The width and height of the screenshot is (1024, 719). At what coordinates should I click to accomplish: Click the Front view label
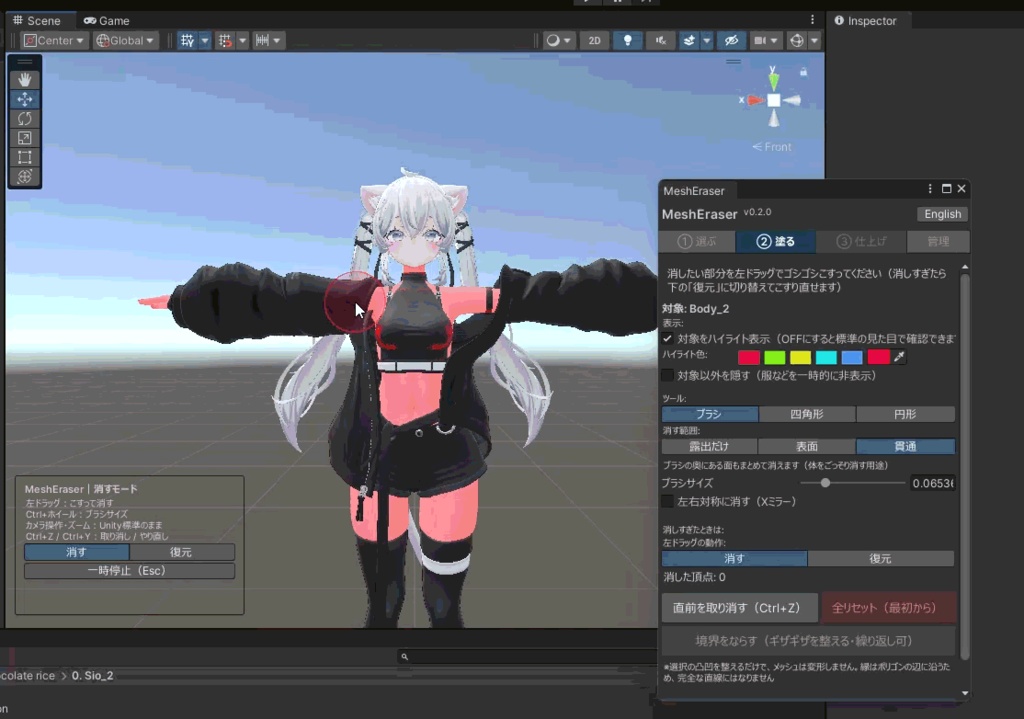tap(772, 147)
